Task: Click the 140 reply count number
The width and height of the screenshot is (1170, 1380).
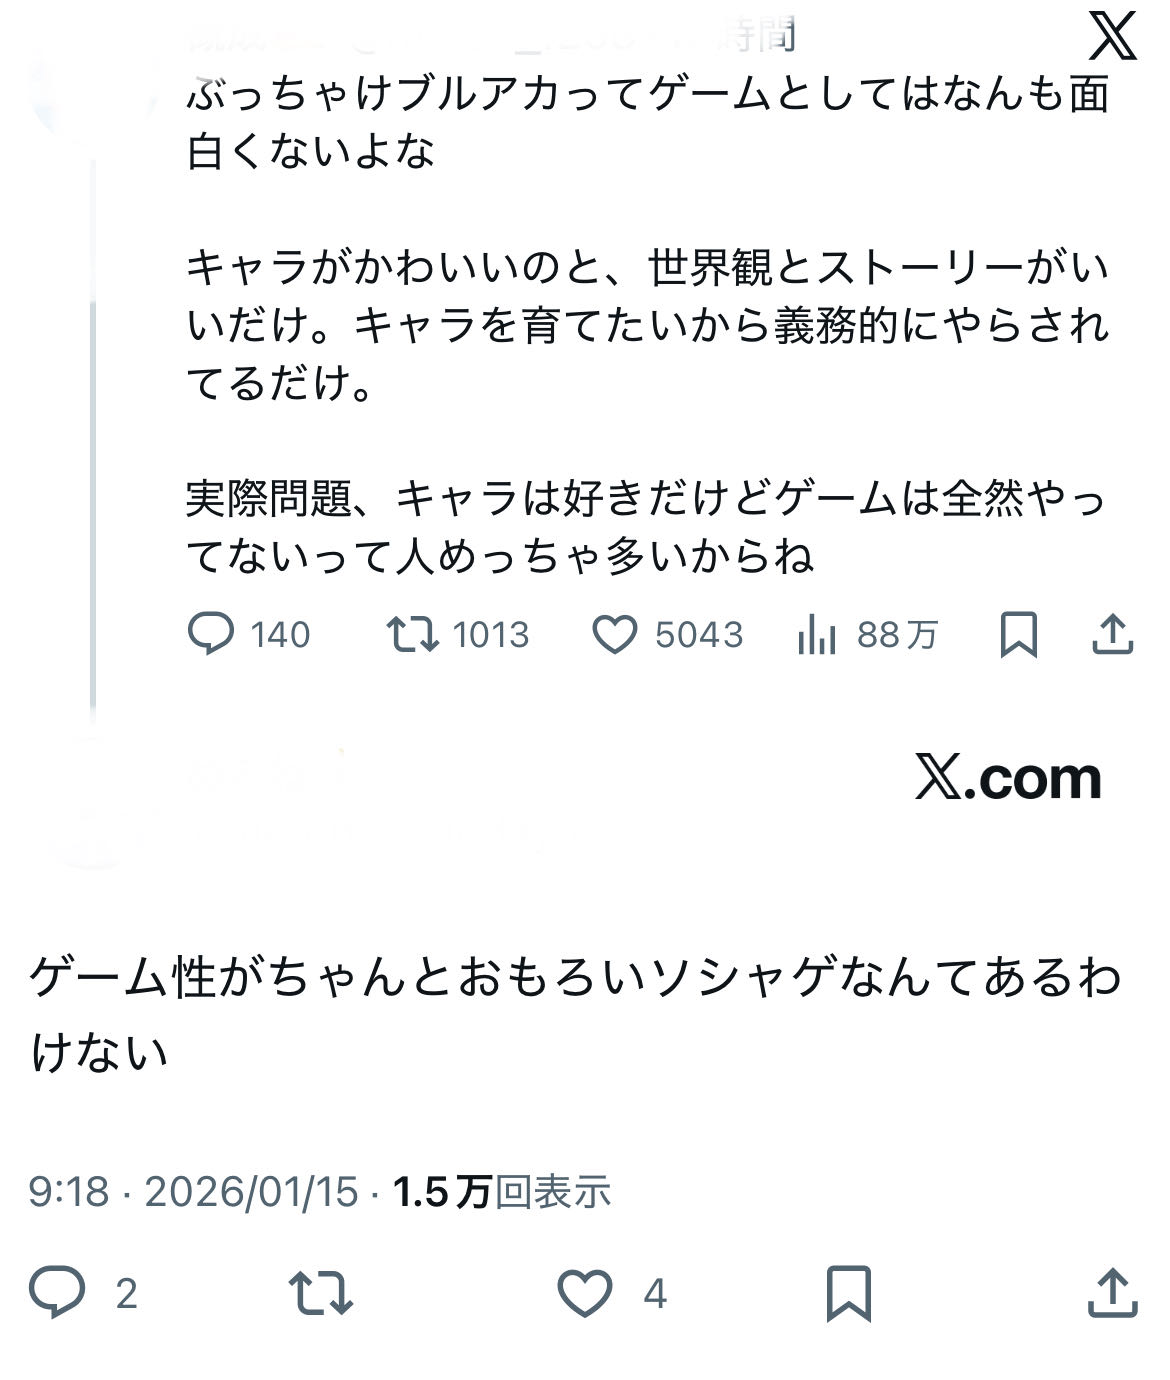Action: point(280,635)
